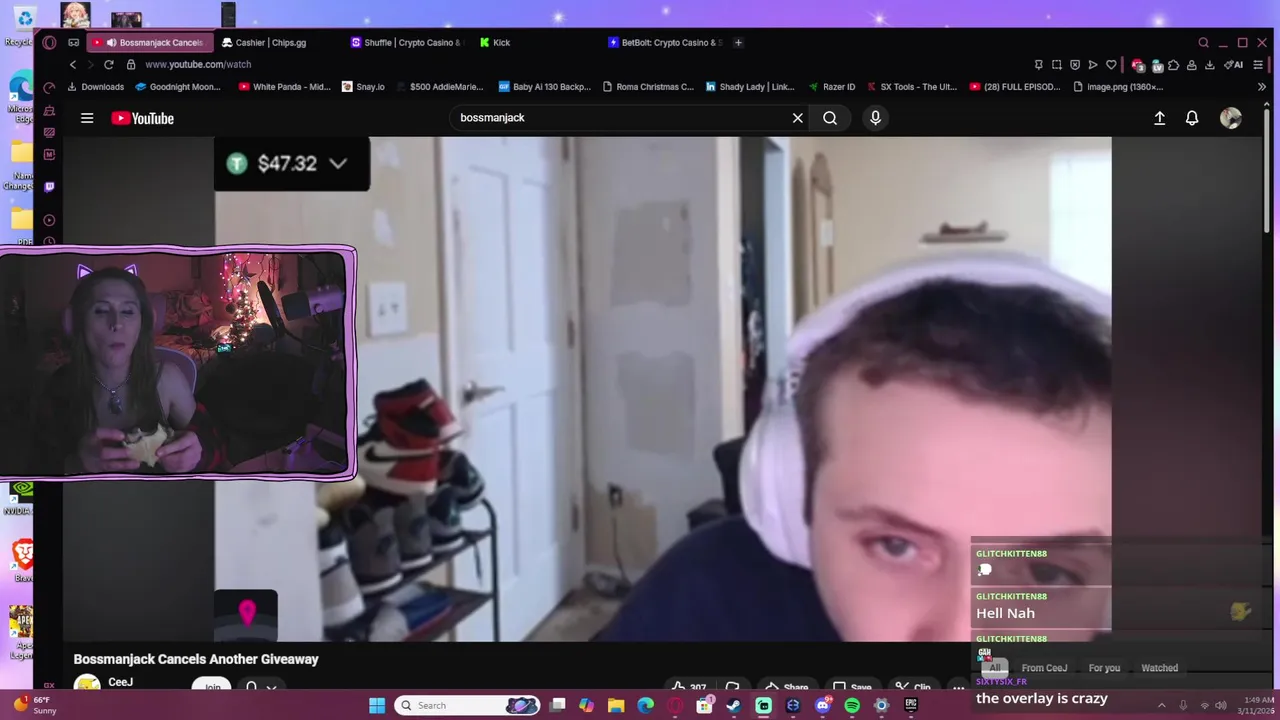1280x720 pixels.
Task: Like the video with 307 likes
Action: pyautogui.click(x=689, y=687)
